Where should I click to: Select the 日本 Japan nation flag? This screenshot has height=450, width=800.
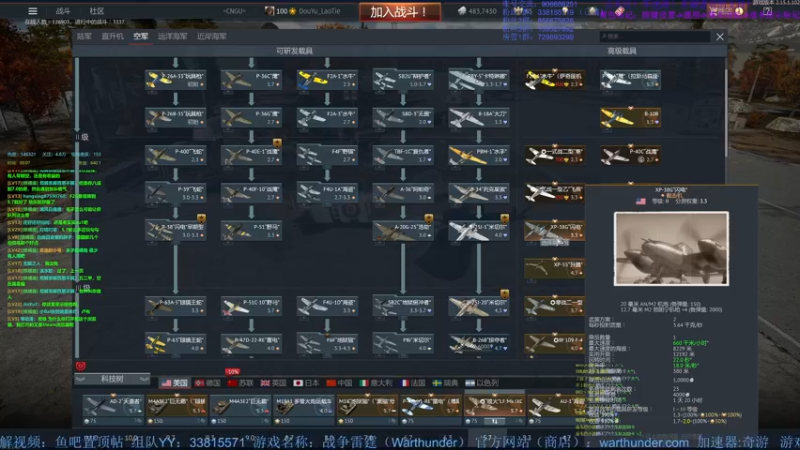coord(307,383)
